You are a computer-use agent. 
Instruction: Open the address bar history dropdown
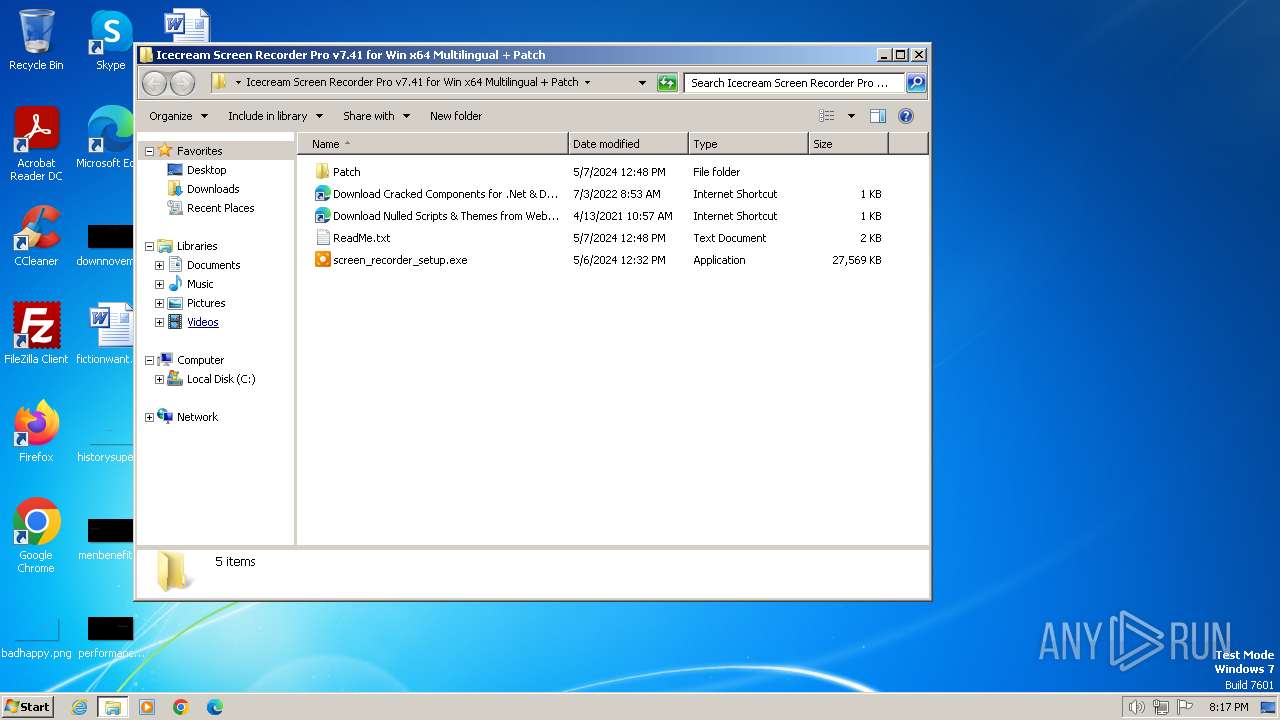[x=642, y=83]
